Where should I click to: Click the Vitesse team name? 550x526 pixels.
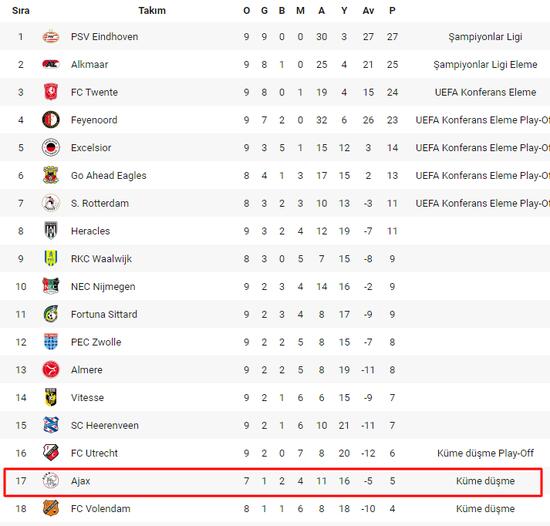coord(87,397)
